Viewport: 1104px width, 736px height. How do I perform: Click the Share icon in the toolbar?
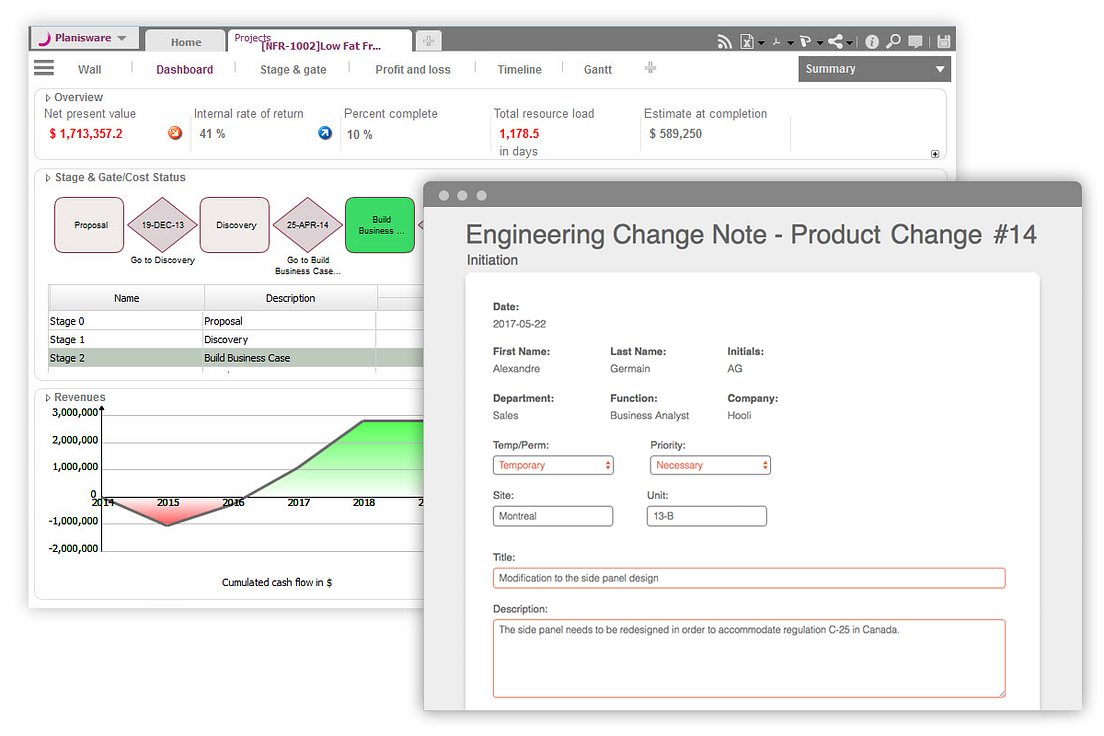836,41
